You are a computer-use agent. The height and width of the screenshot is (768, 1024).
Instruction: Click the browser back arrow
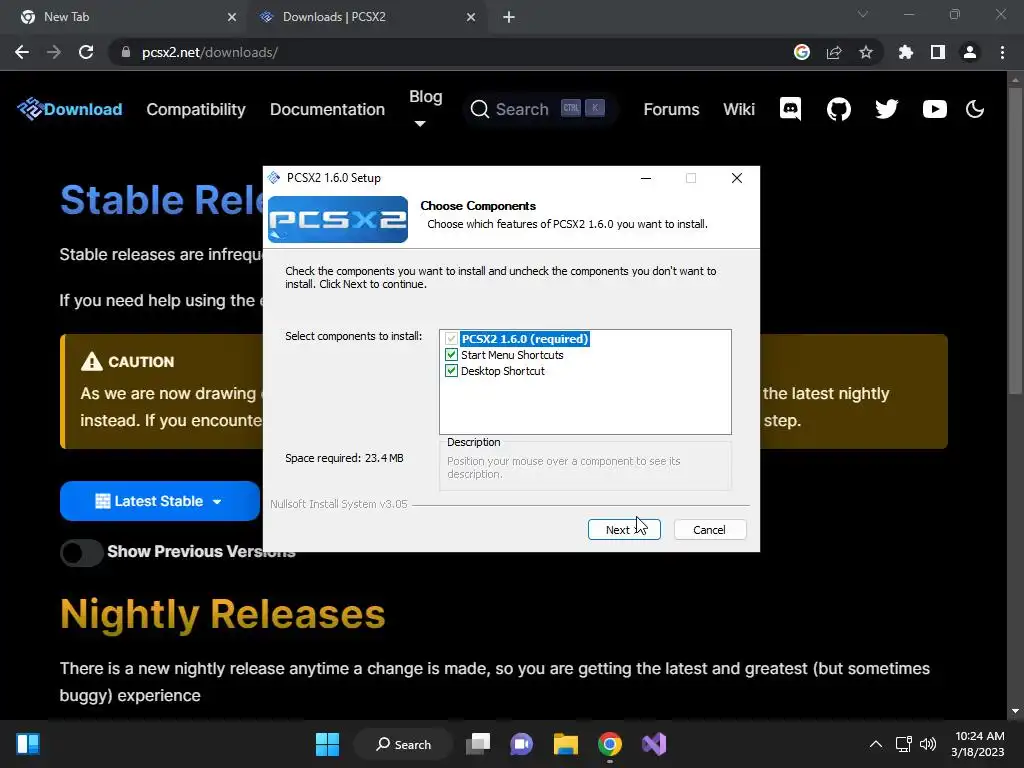coord(22,52)
